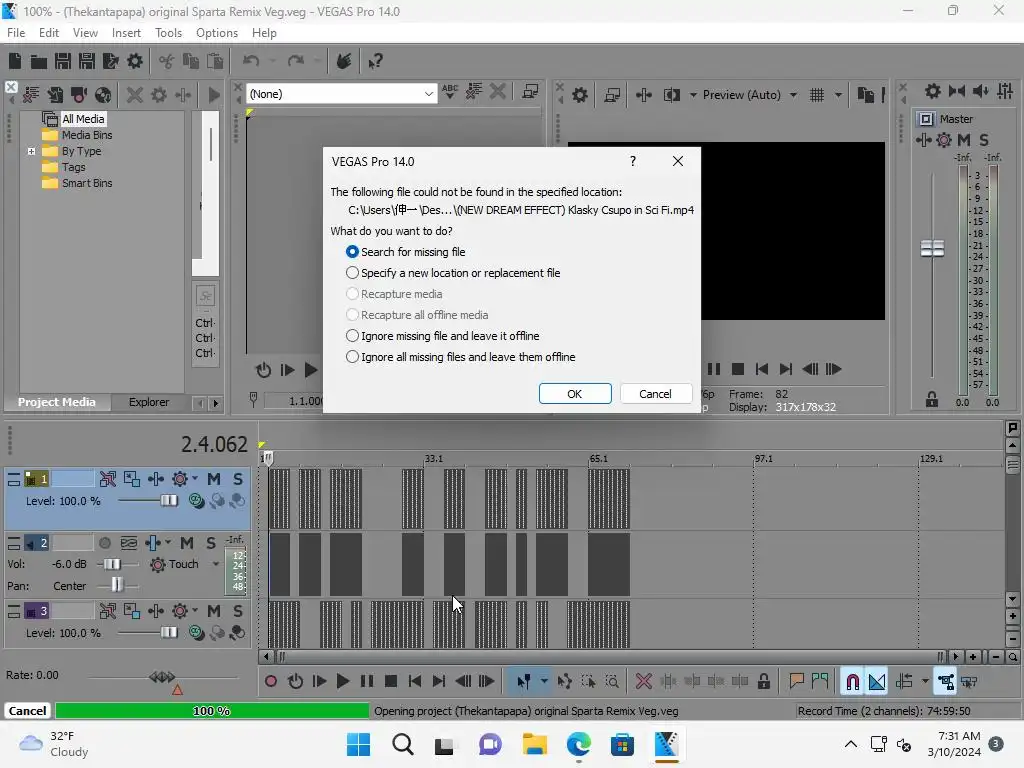Adjust track 1 Level slider

[x=169, y=501]
